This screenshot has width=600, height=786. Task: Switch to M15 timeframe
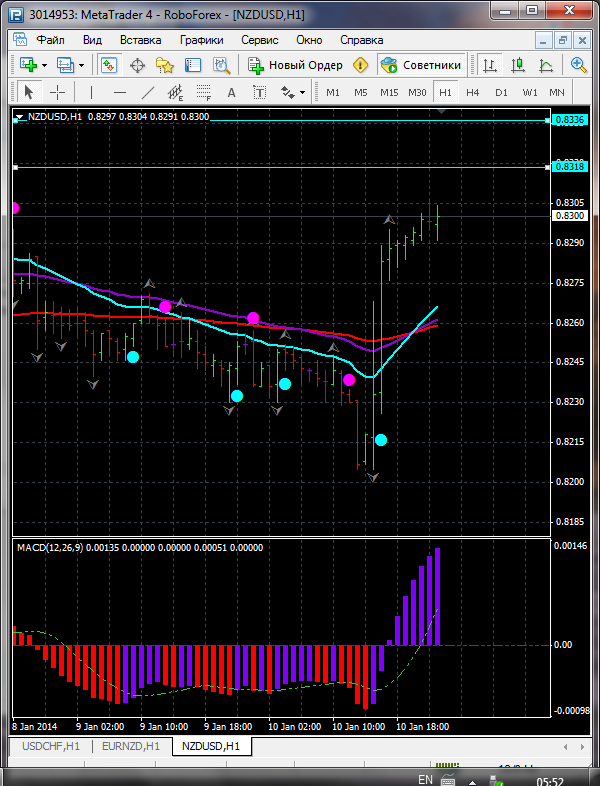pos(389,93)
